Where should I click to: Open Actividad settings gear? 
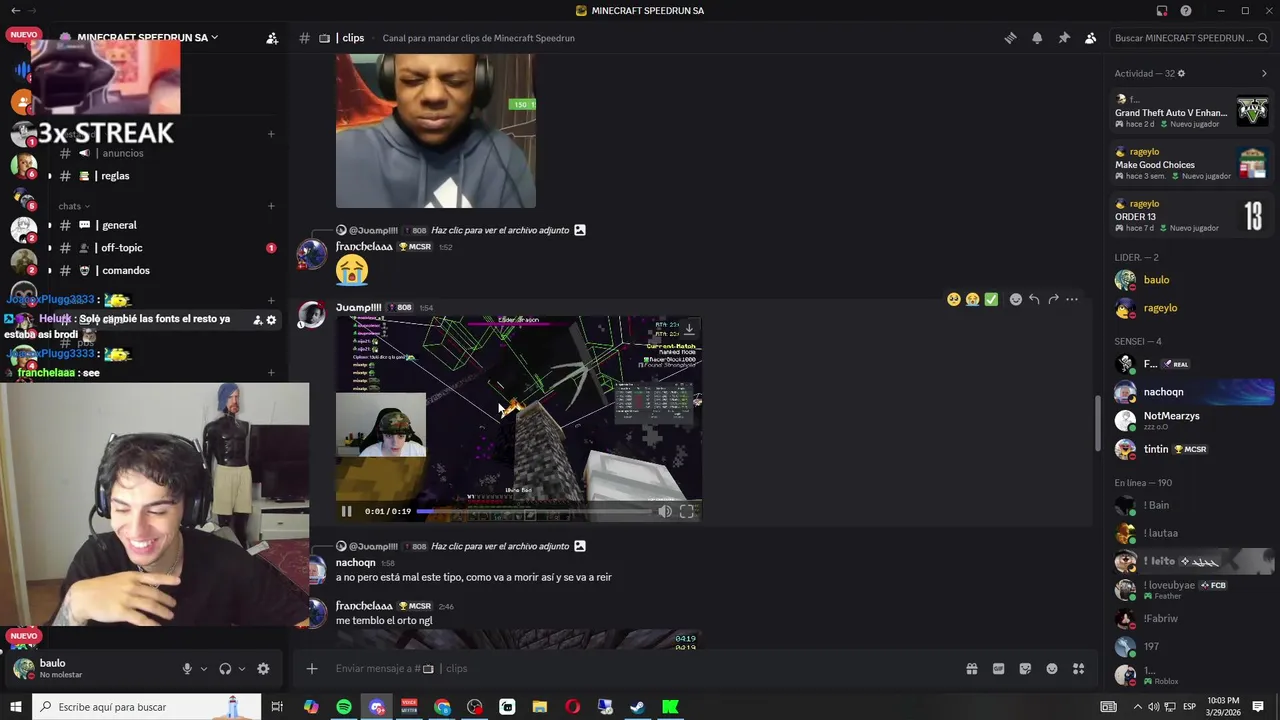(1181, 73)
